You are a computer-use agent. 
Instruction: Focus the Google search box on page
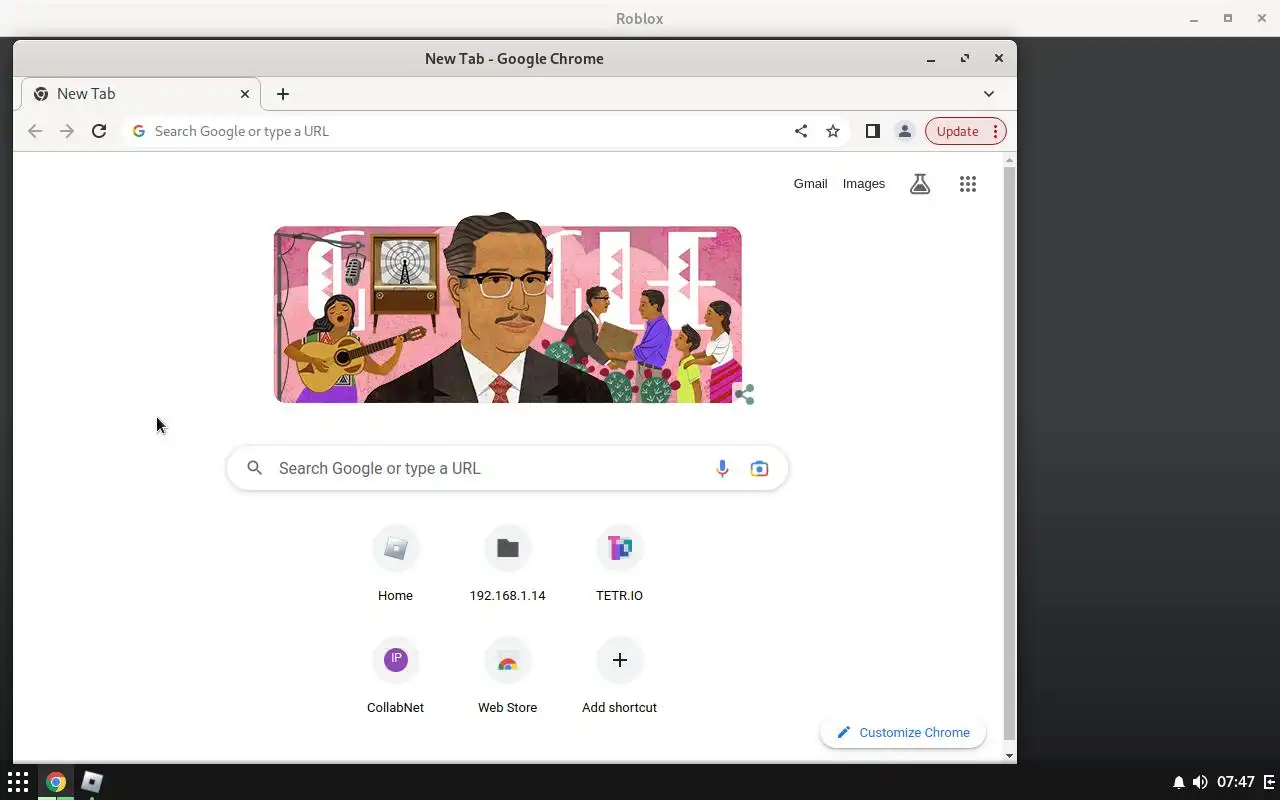[507, 468]
